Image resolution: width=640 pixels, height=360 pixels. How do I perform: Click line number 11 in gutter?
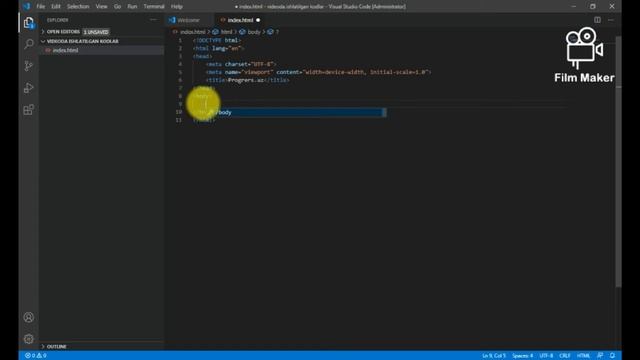179,120
